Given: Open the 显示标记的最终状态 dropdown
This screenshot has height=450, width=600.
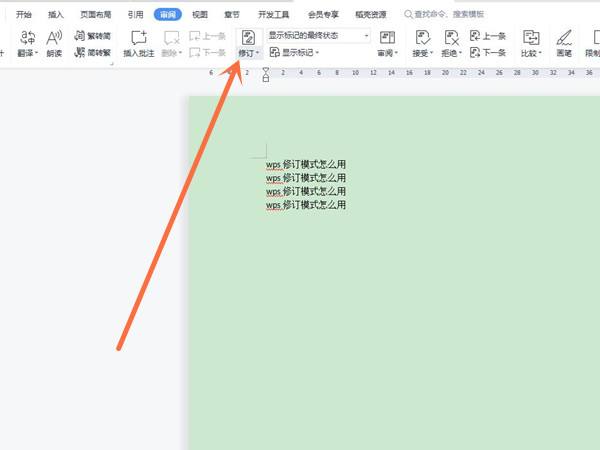Looking at the screenshot, I should [x=318, y=36].
